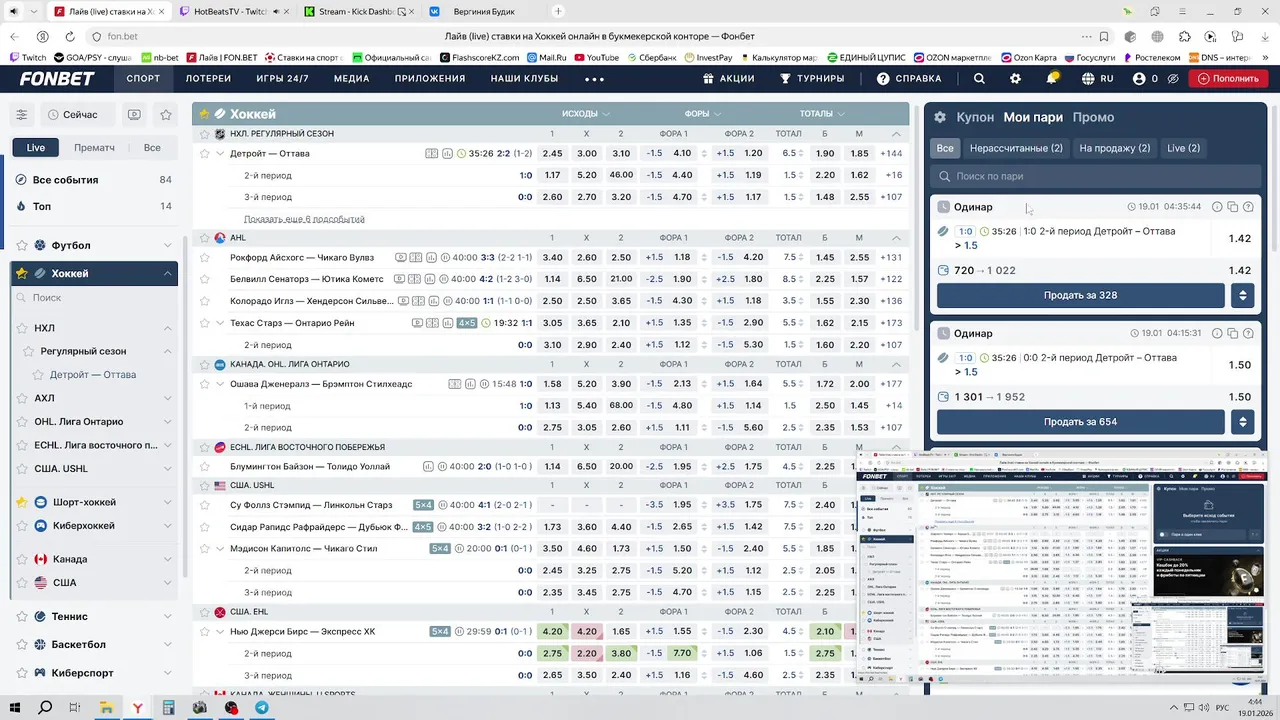
Task: Open the site search magnifier icon
Action: (x=979, y=78)
